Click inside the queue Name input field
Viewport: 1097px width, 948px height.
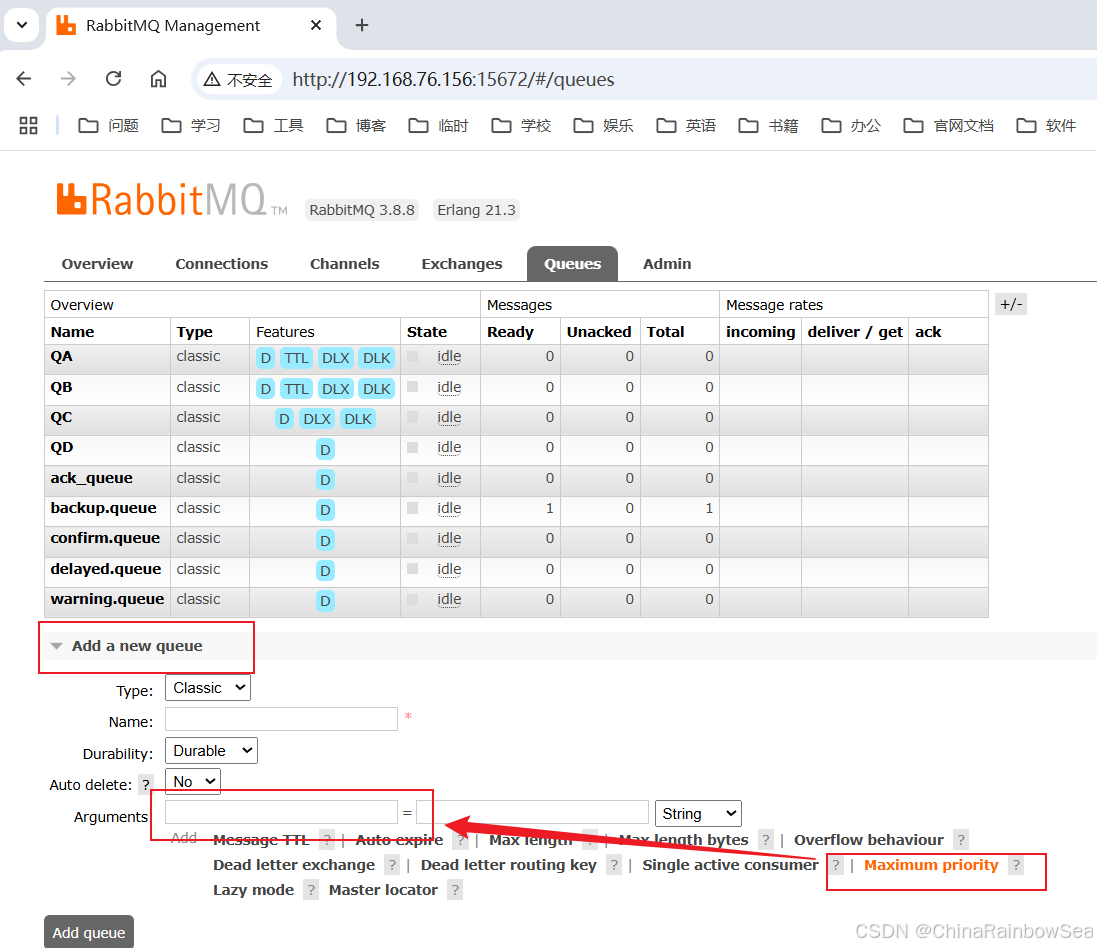(x=281, y=719)
